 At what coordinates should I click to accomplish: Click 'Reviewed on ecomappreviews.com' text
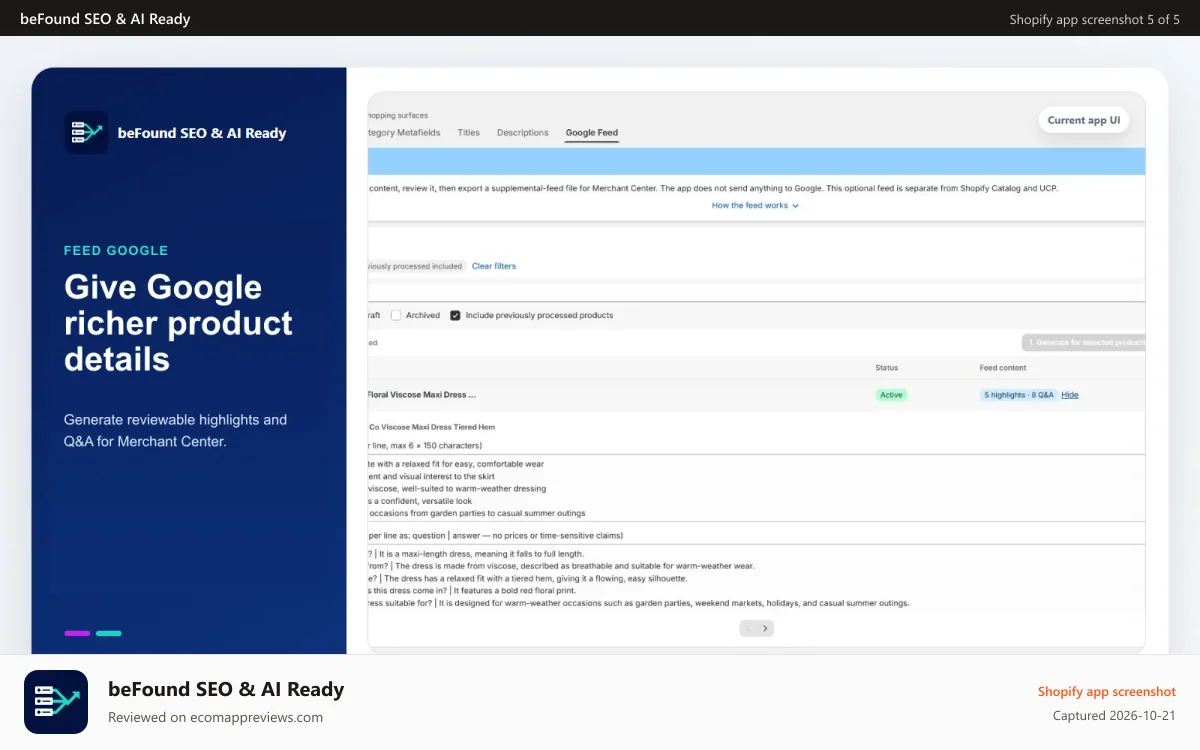216,717
